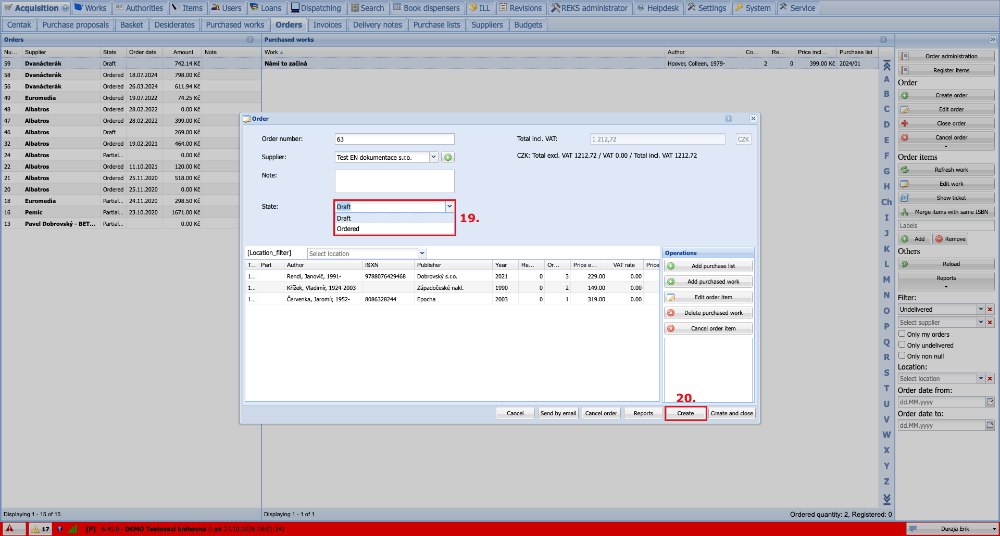Screen dimensions: 1000x536
Task: Jump to top of alphabet index
Action: (886, 64)
